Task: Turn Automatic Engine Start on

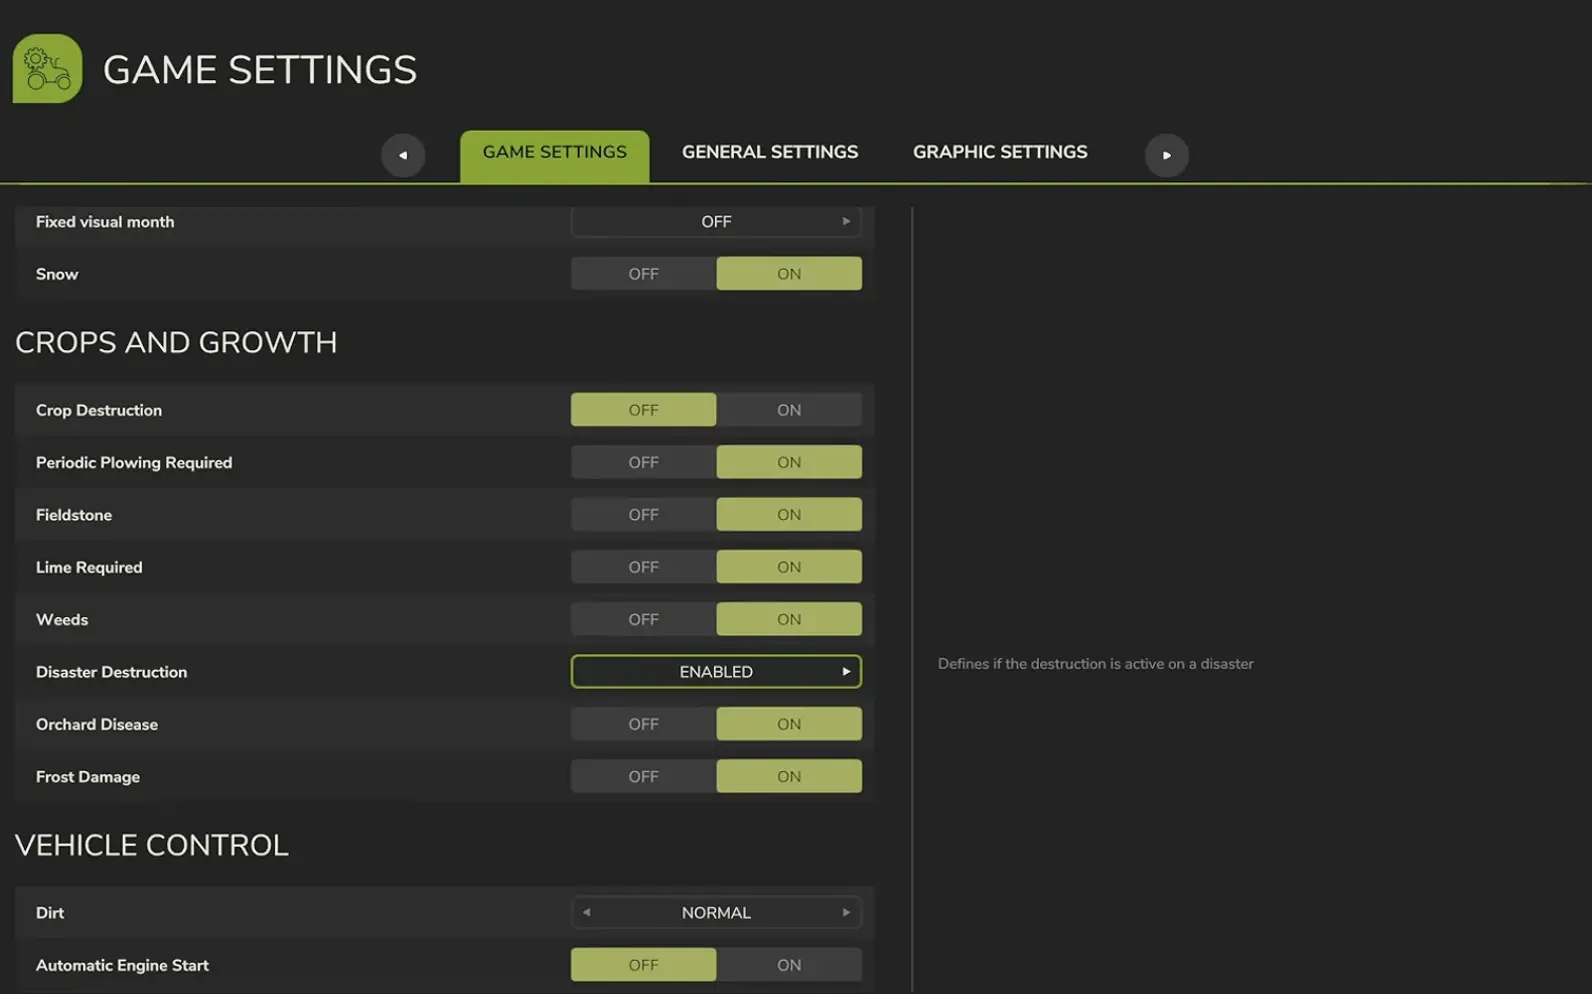Action: [789, 965]
